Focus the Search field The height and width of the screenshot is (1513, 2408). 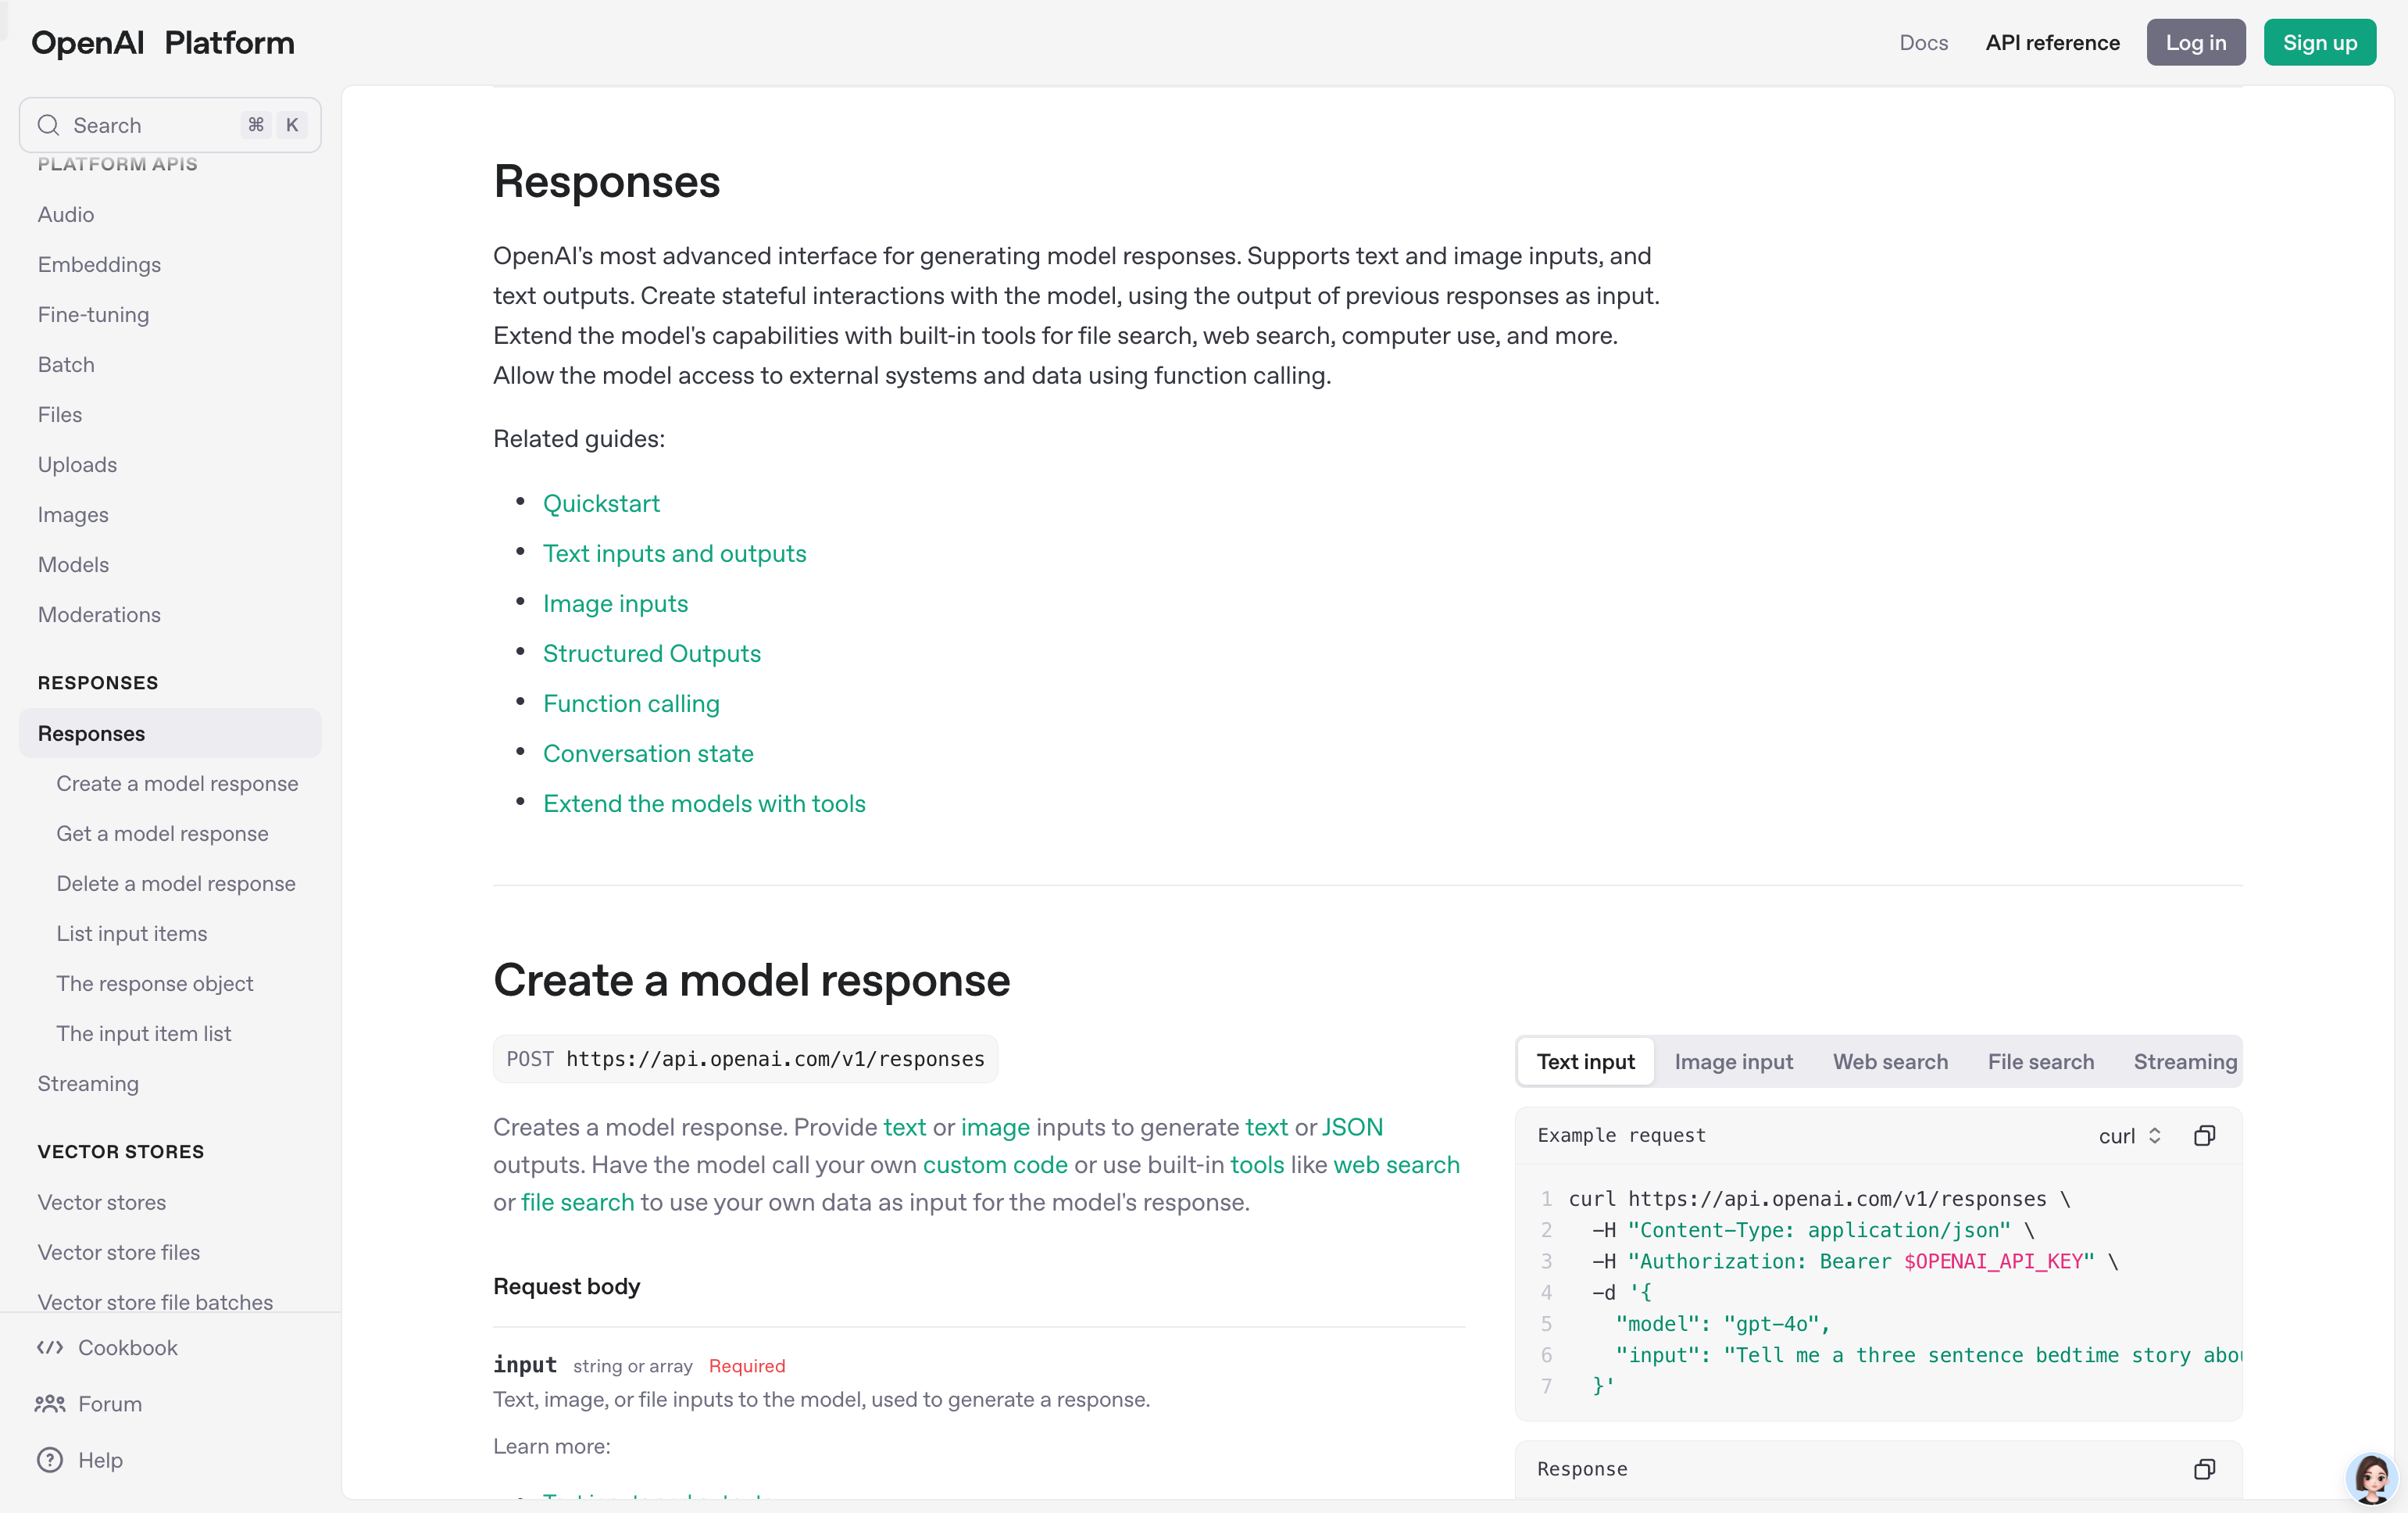[x=170, y=125]
